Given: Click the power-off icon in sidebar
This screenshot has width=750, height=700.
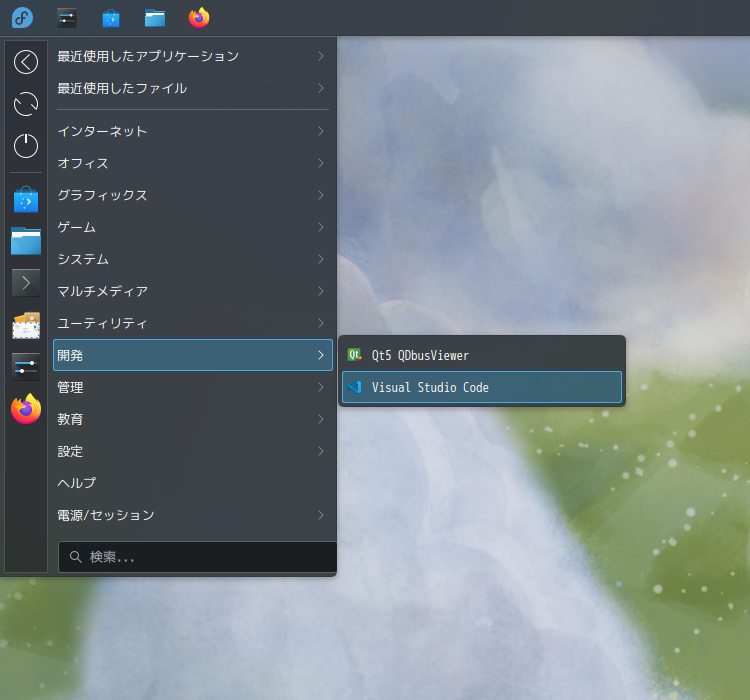Looking at the screenshot, I should tap(26, 145).
